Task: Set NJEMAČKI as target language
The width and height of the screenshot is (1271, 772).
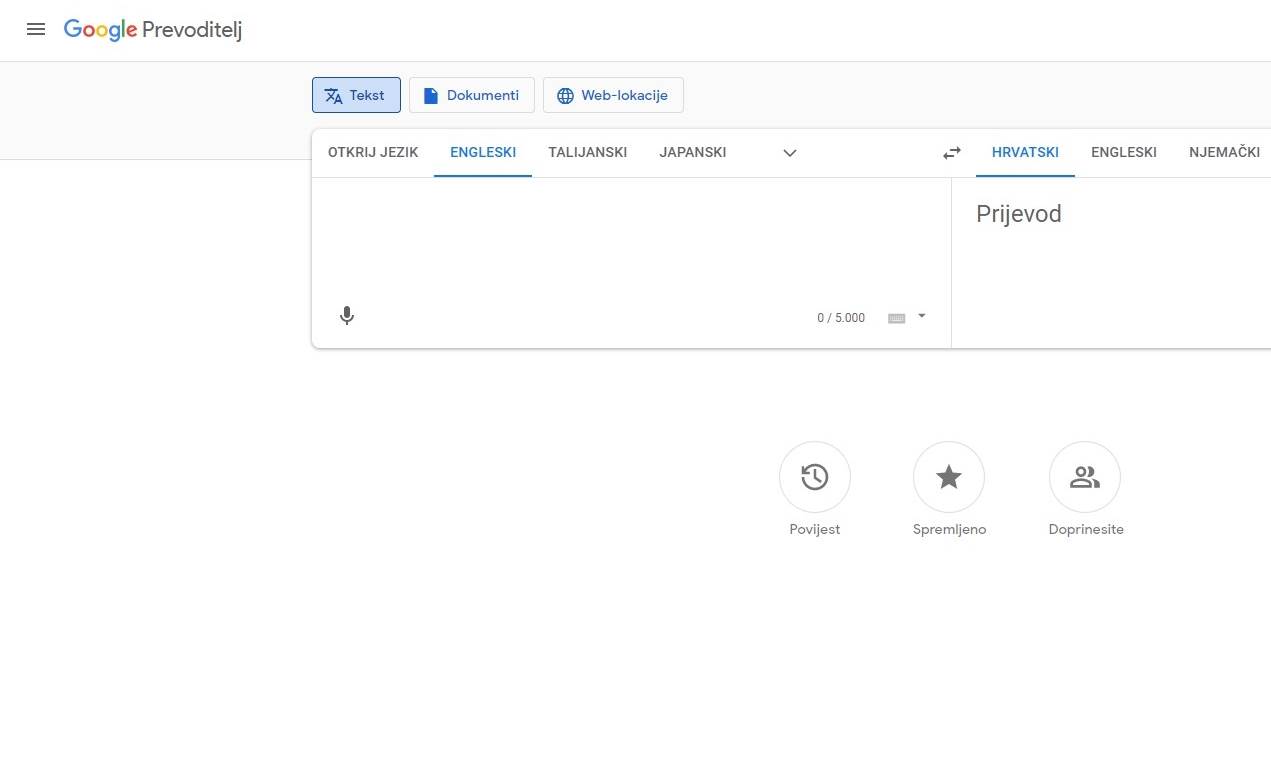Action: (1224, 153)
